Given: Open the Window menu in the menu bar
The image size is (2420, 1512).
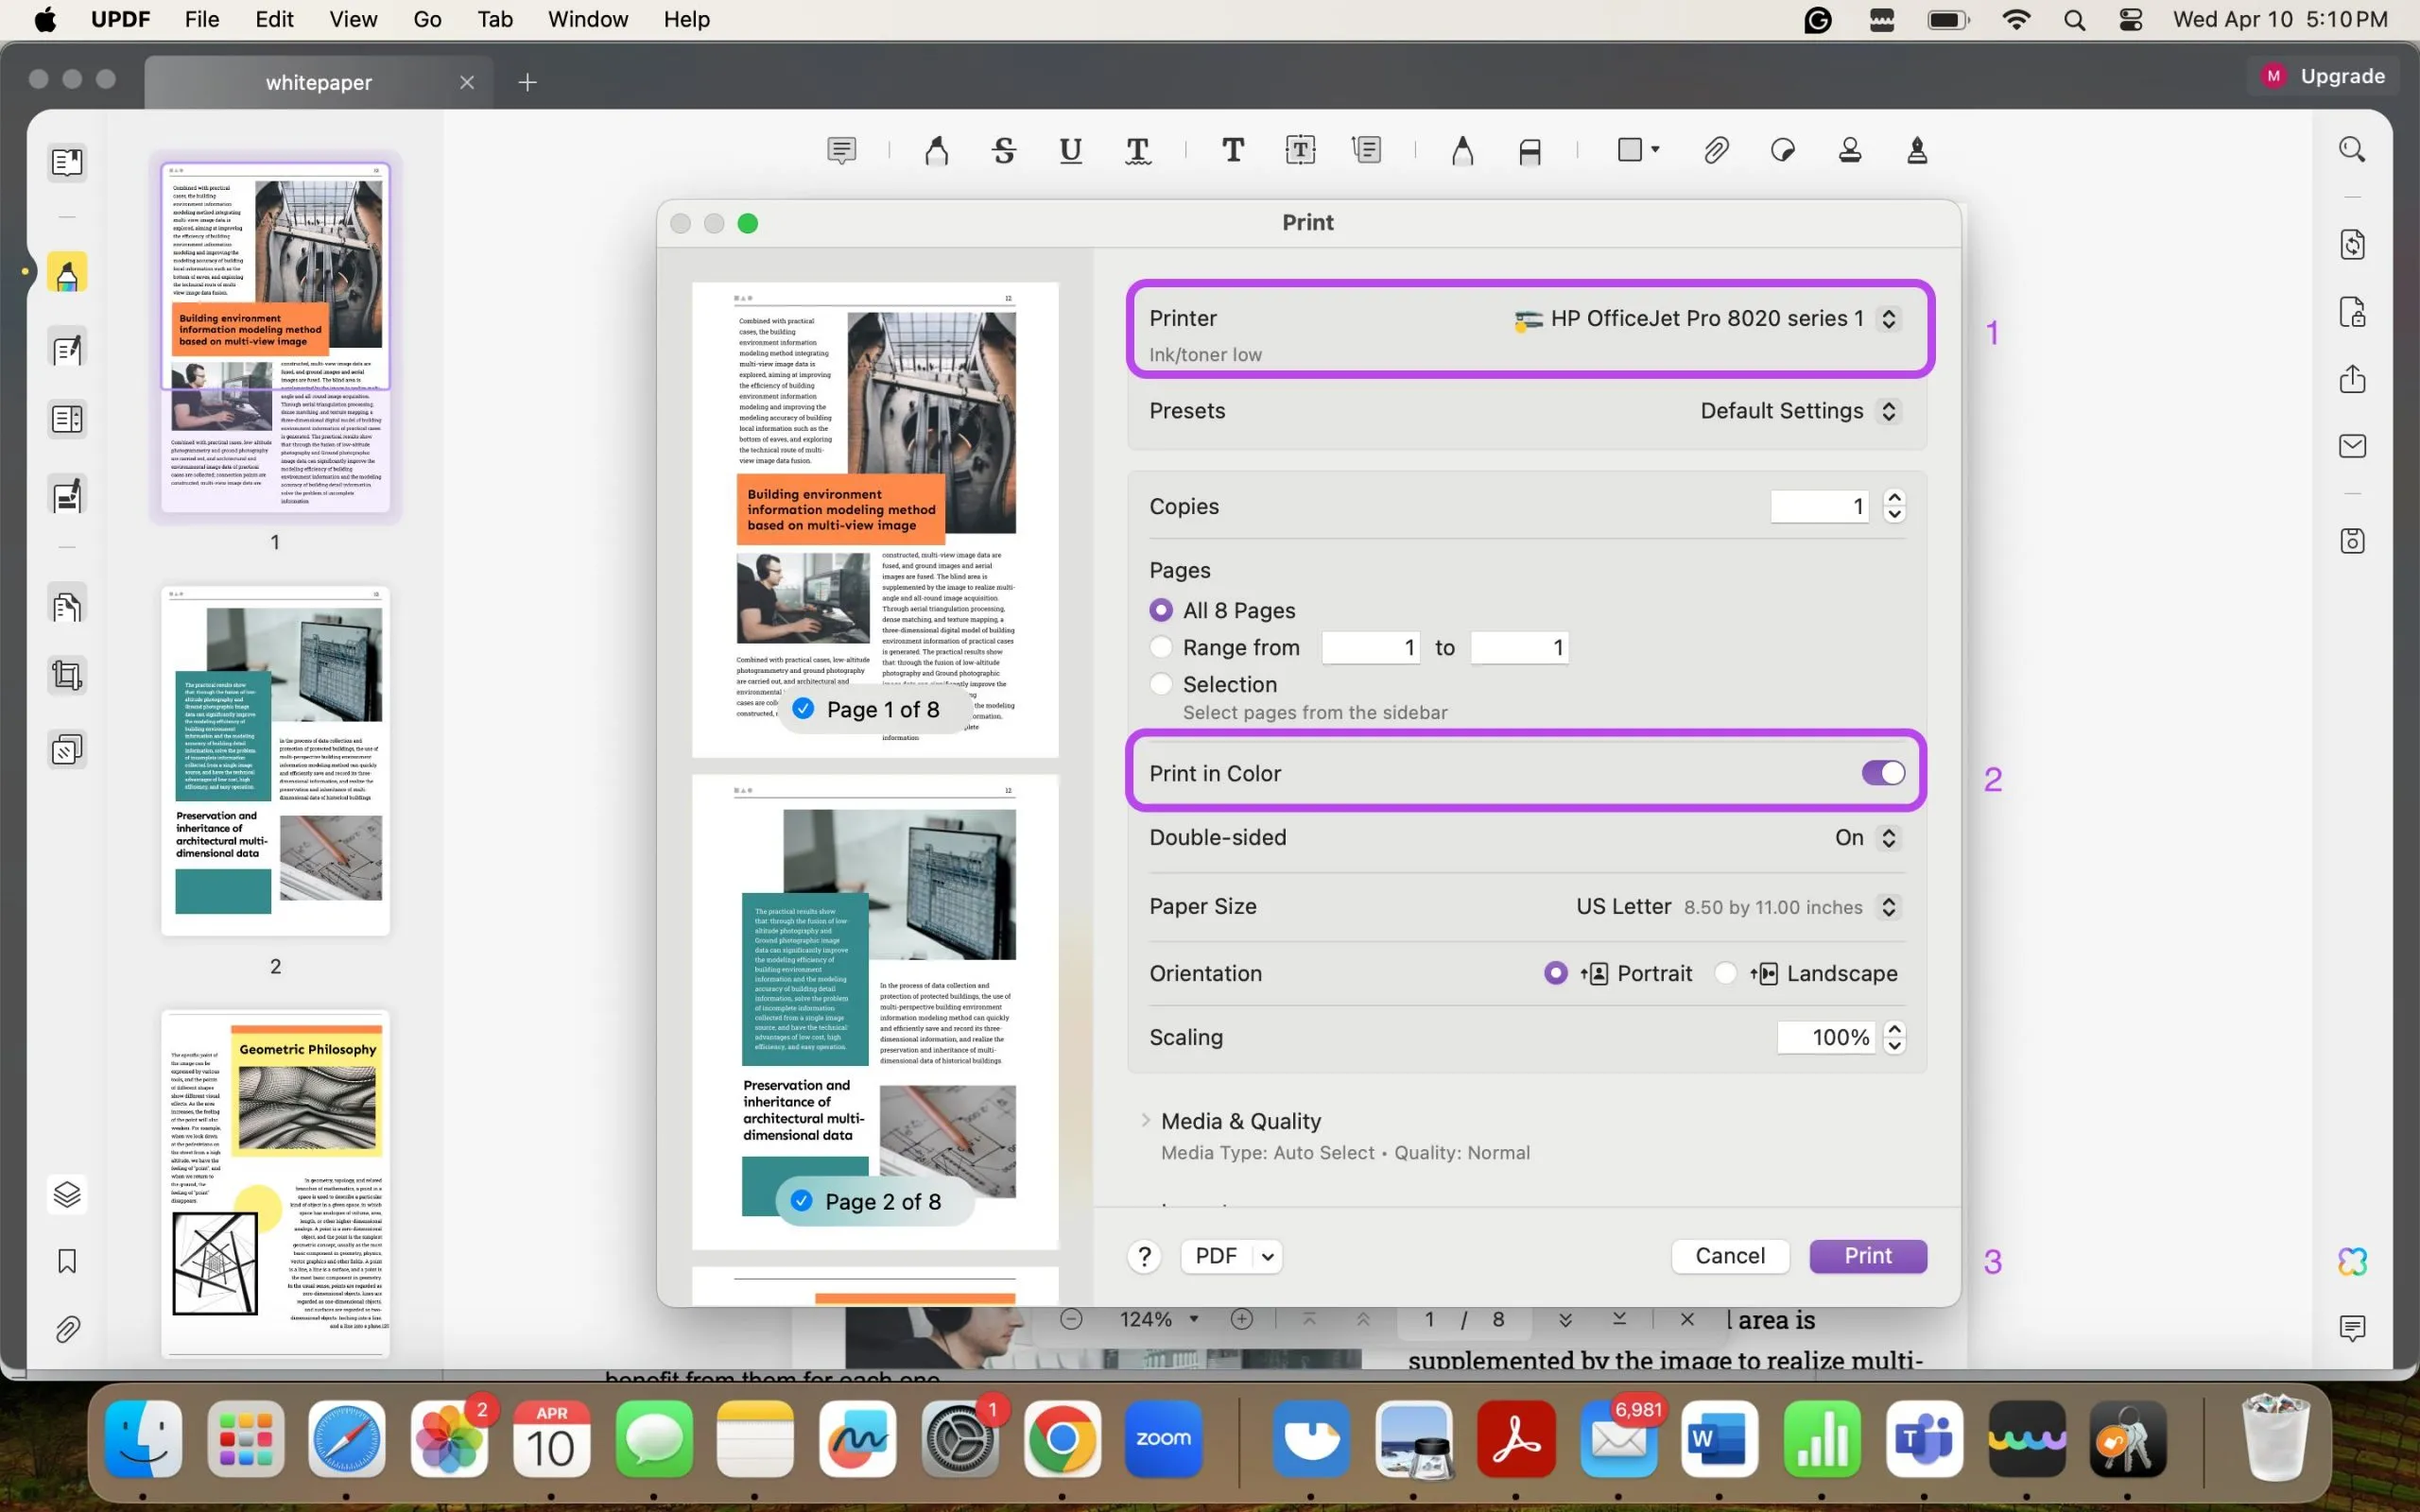Looking at the screenshot, I should (x=588, y=19).
